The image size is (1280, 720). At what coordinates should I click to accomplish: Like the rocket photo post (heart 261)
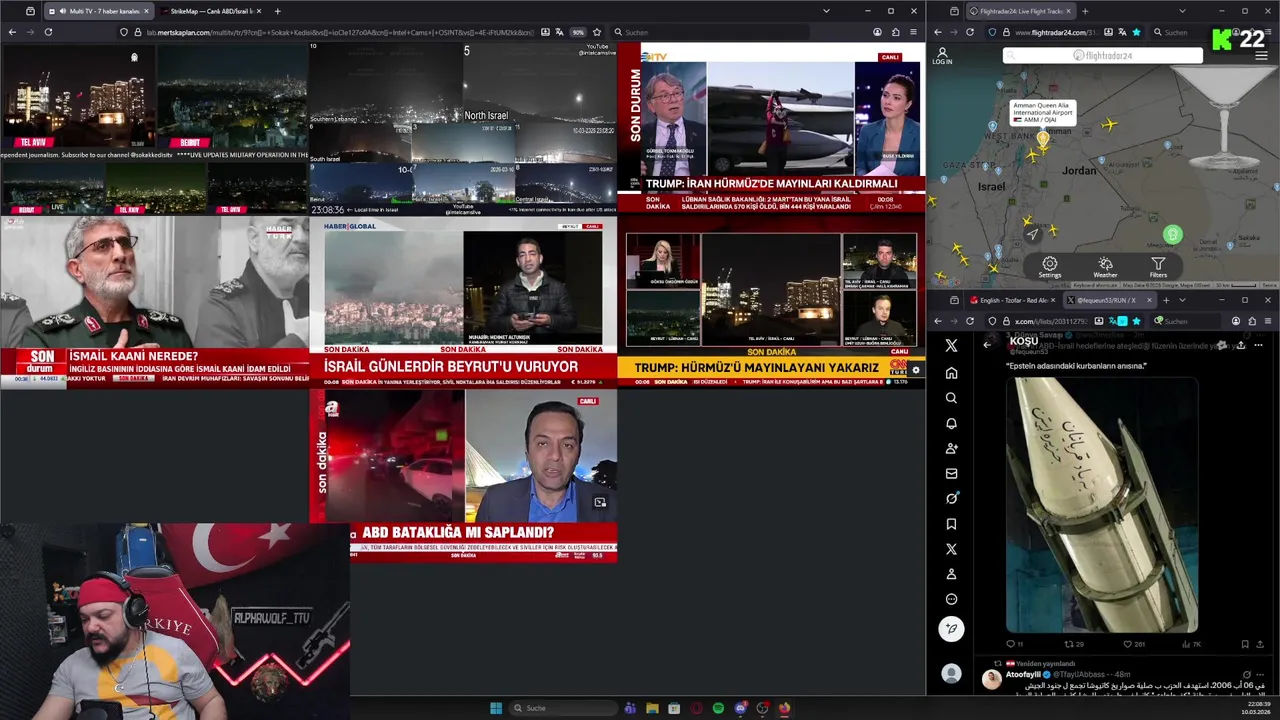[x=1134, y=644]
